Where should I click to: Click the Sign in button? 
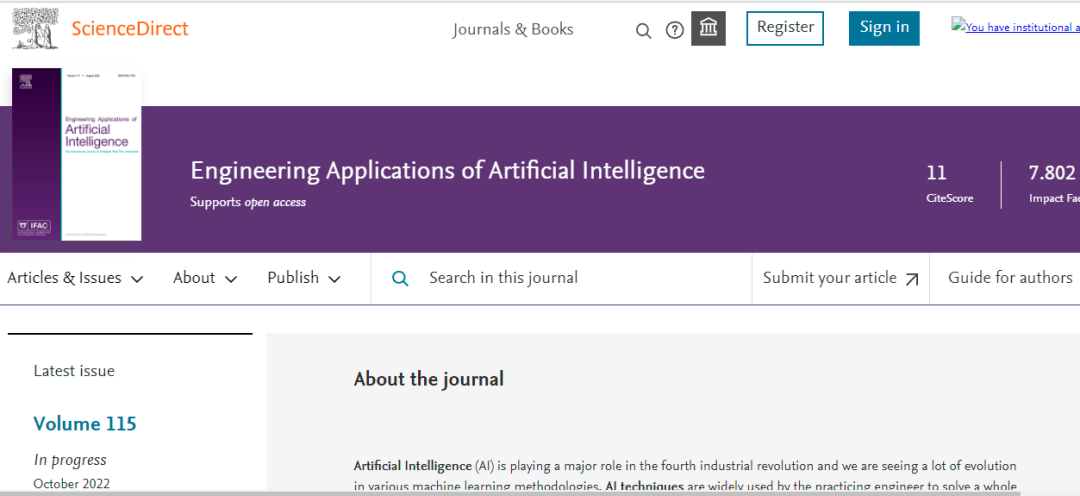pyautogui.click(x=884, y=28)
